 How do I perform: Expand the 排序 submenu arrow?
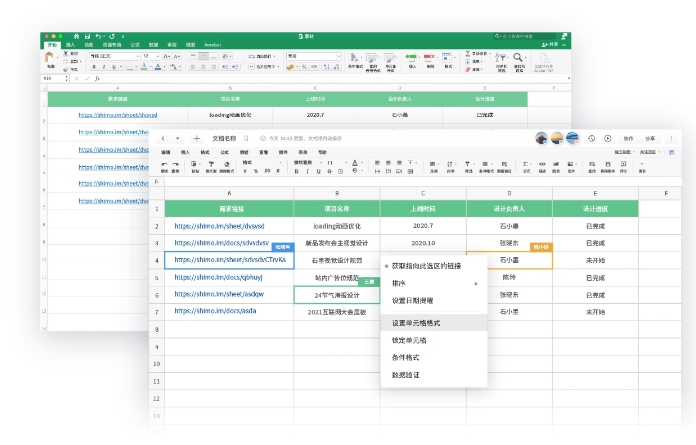[x=476, y=283]
